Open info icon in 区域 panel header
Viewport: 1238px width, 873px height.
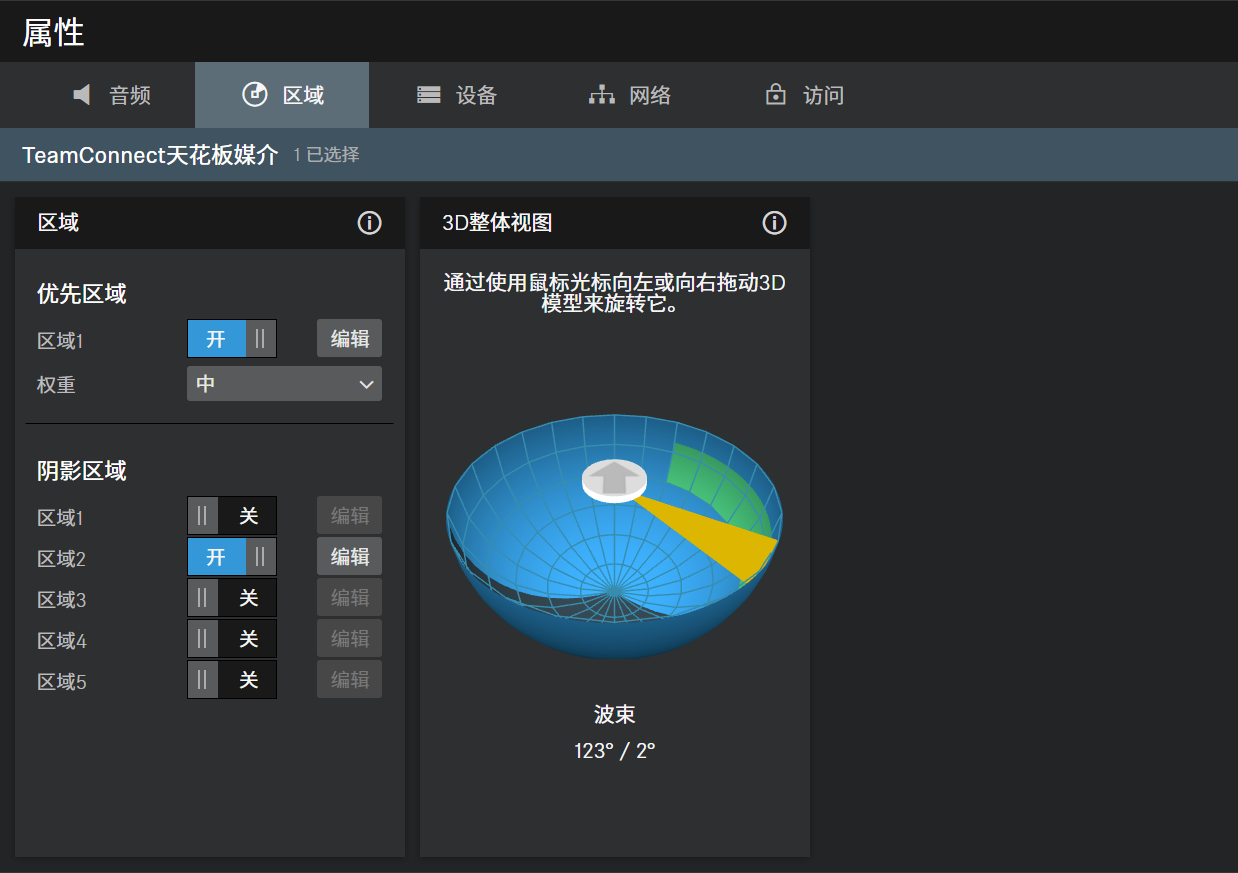tap(369, 223)
